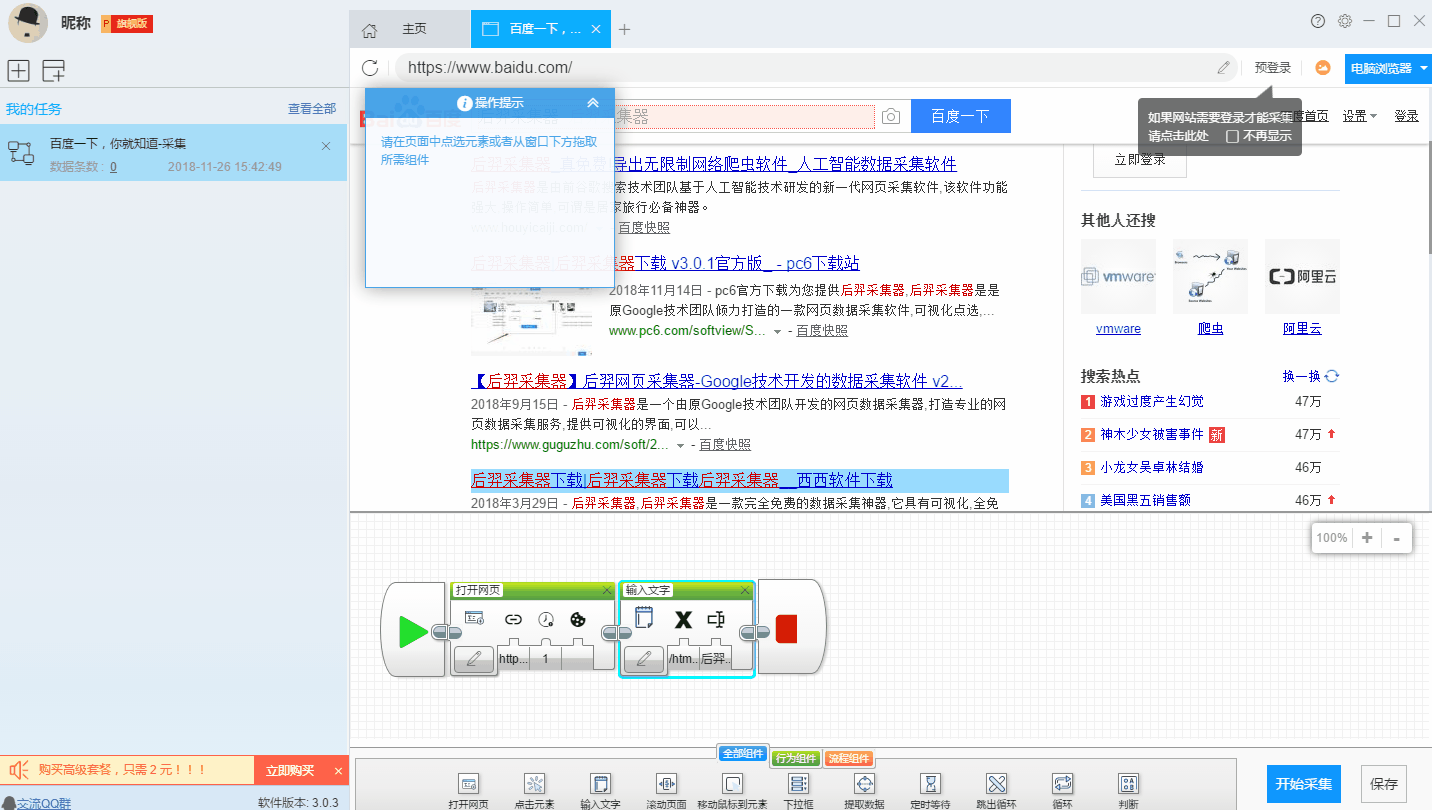Close the 打开网页 flow block
The width and height of the screenshot is (1432, 810).
click(606, 591)
